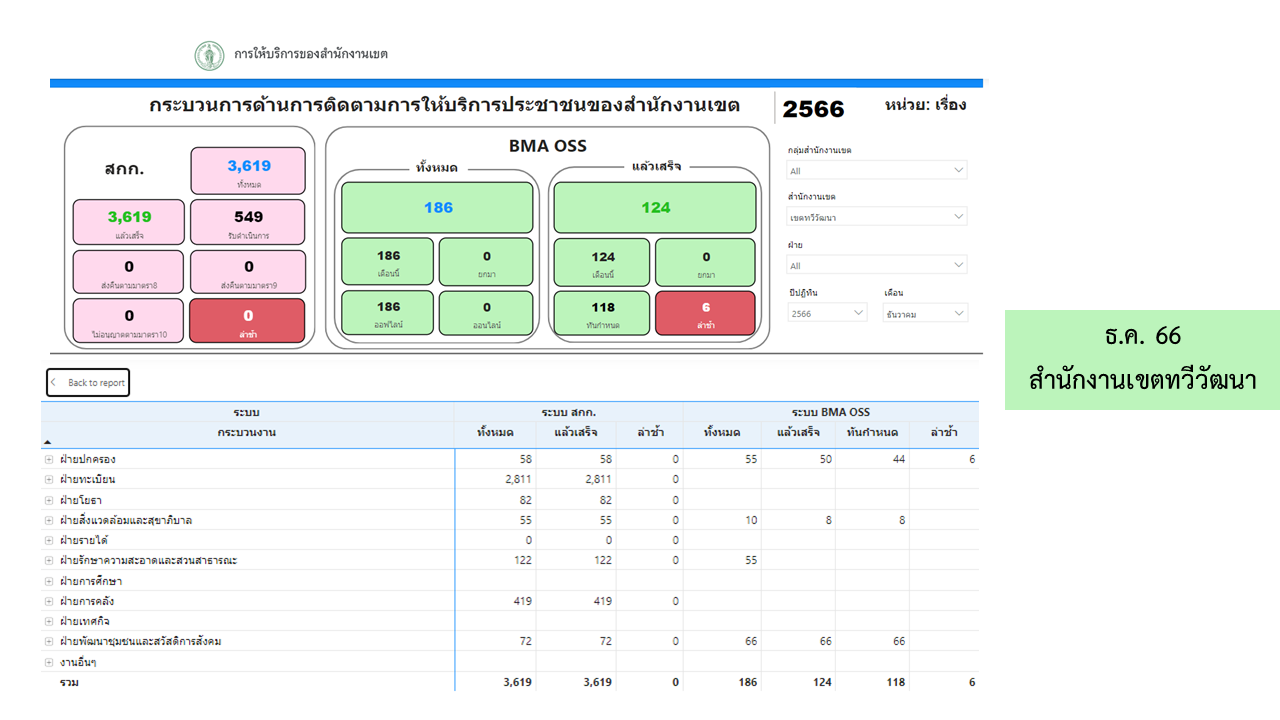Expand the งานอื่นๆ row
Viewport: 1280px width, 720px height.
pyautogui.click(x=48, y=662)
